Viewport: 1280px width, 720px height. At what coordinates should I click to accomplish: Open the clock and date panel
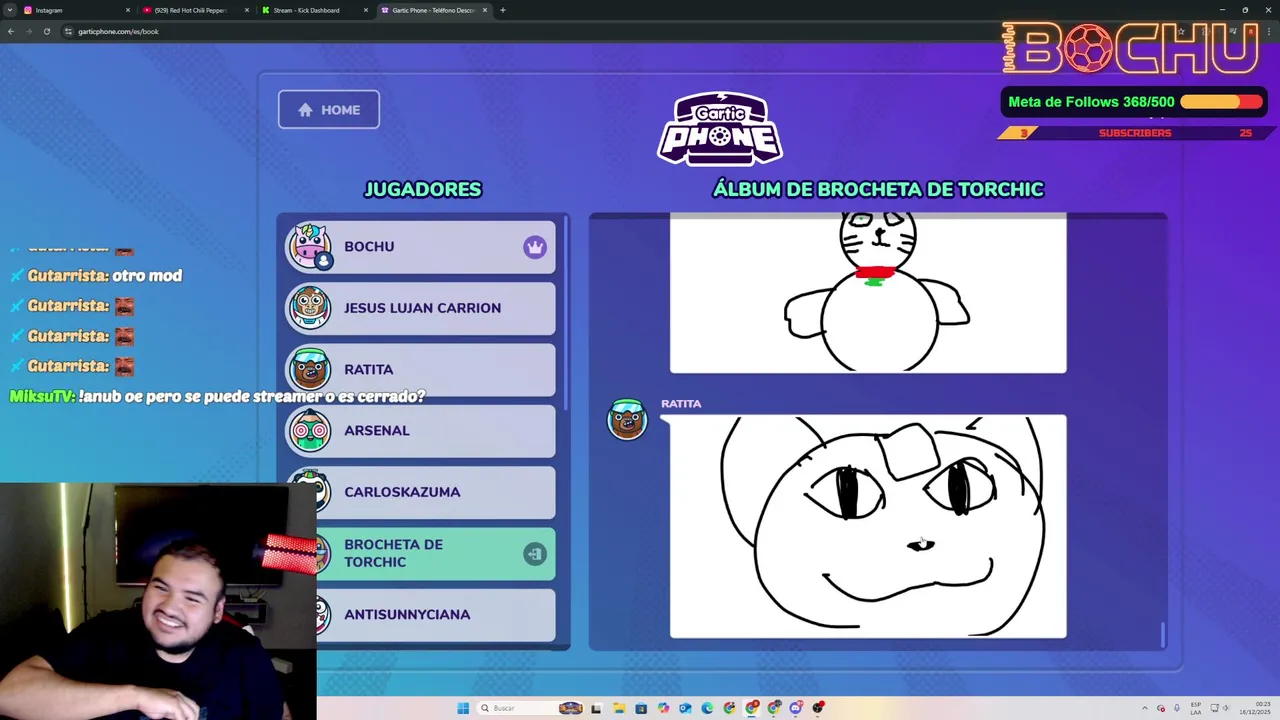1255,709
